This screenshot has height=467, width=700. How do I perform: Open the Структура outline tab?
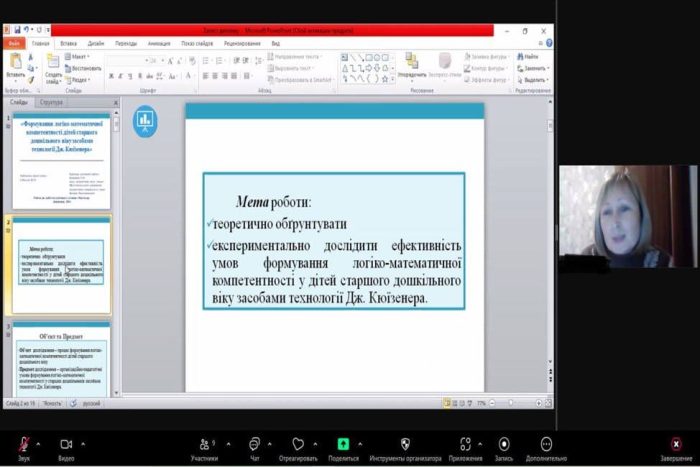51,102
